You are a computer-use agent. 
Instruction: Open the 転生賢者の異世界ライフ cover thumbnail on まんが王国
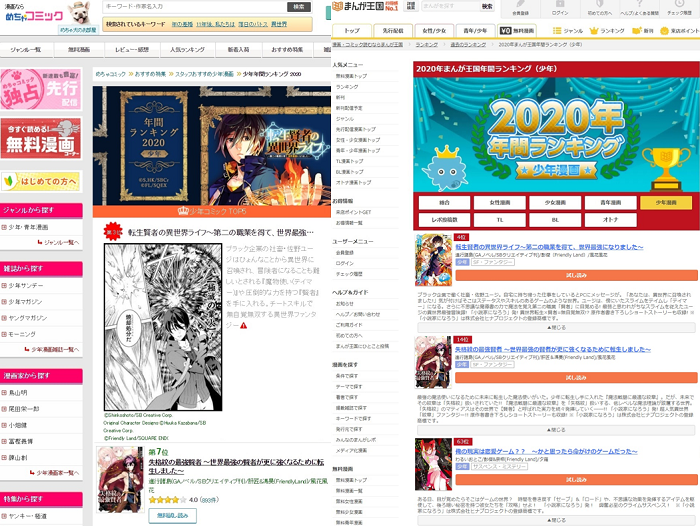[x=433, y=260]
